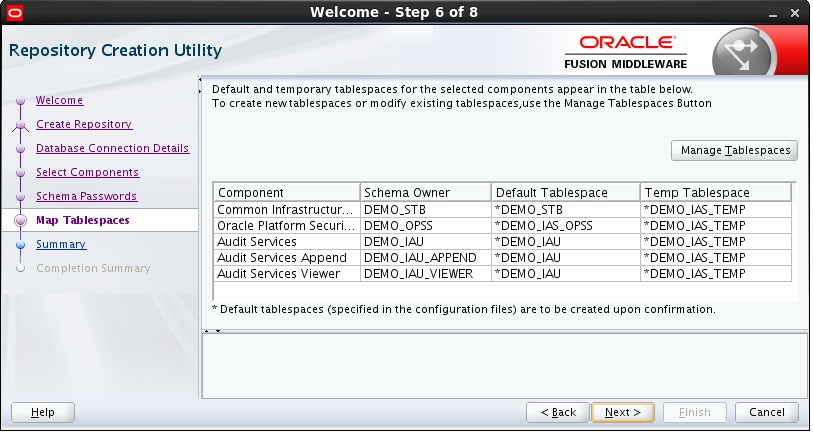Open default tablespace for Audit Services row
Viewport: 813px width, 433px height.
click(566, 242)
